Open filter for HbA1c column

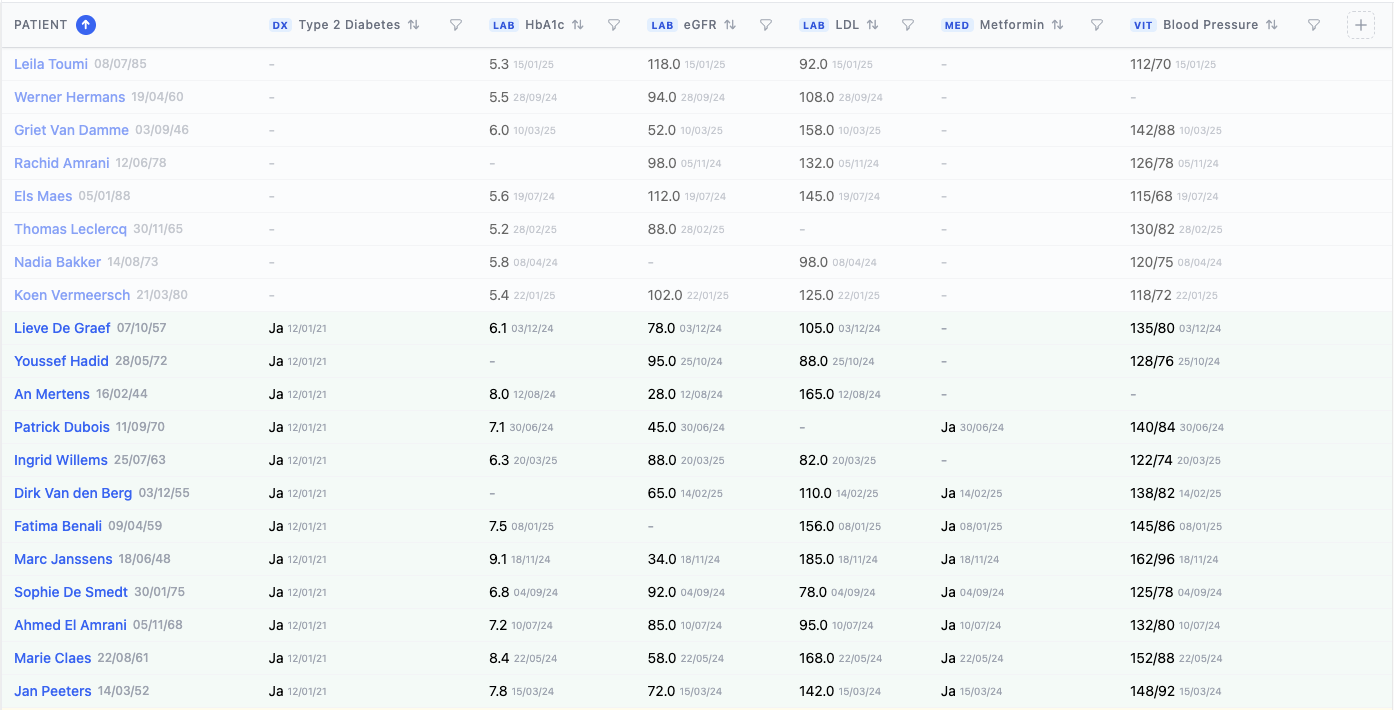[x=614, y=25]
